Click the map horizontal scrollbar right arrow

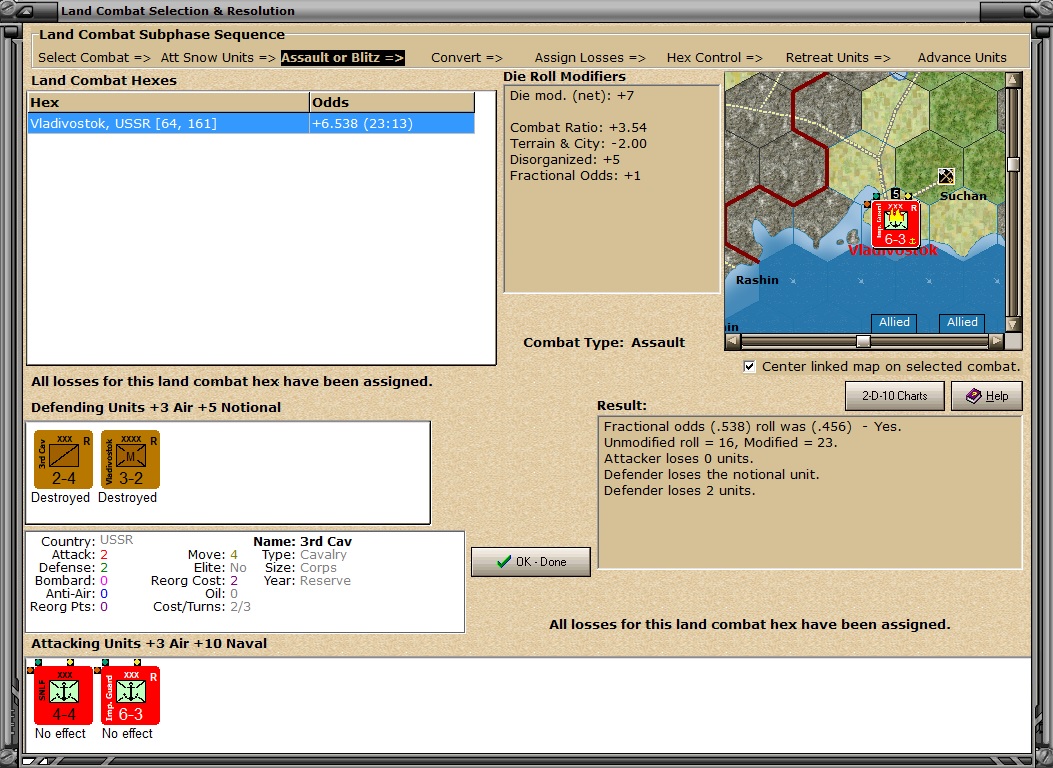(997, 341)
